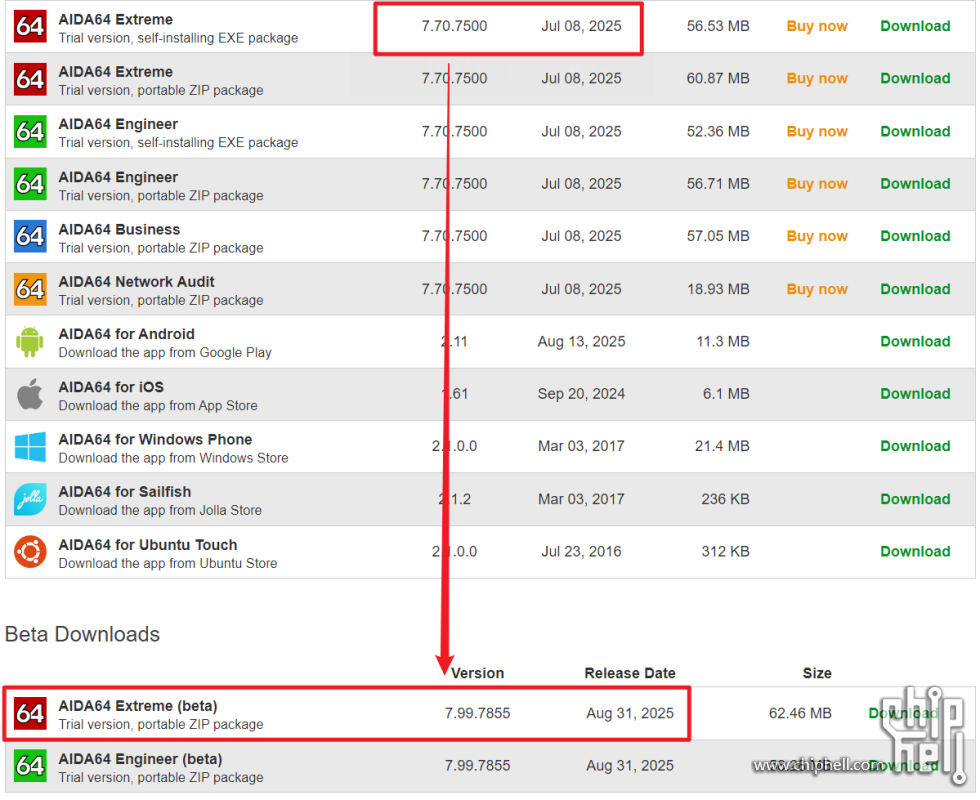Click the AIDA64 Engineer (beta) green icon

pos(30,766)
